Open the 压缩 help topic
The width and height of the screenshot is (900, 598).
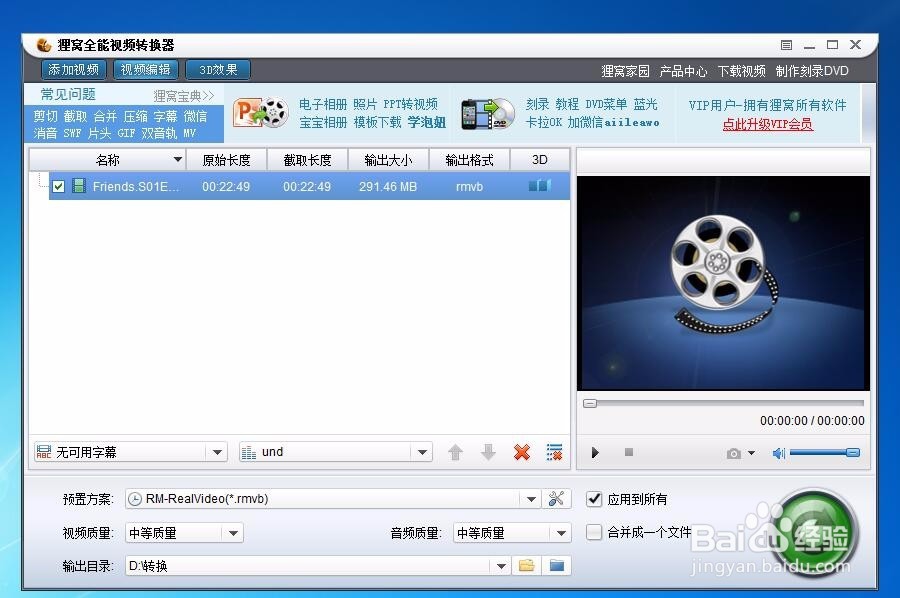tap(135, 117)
